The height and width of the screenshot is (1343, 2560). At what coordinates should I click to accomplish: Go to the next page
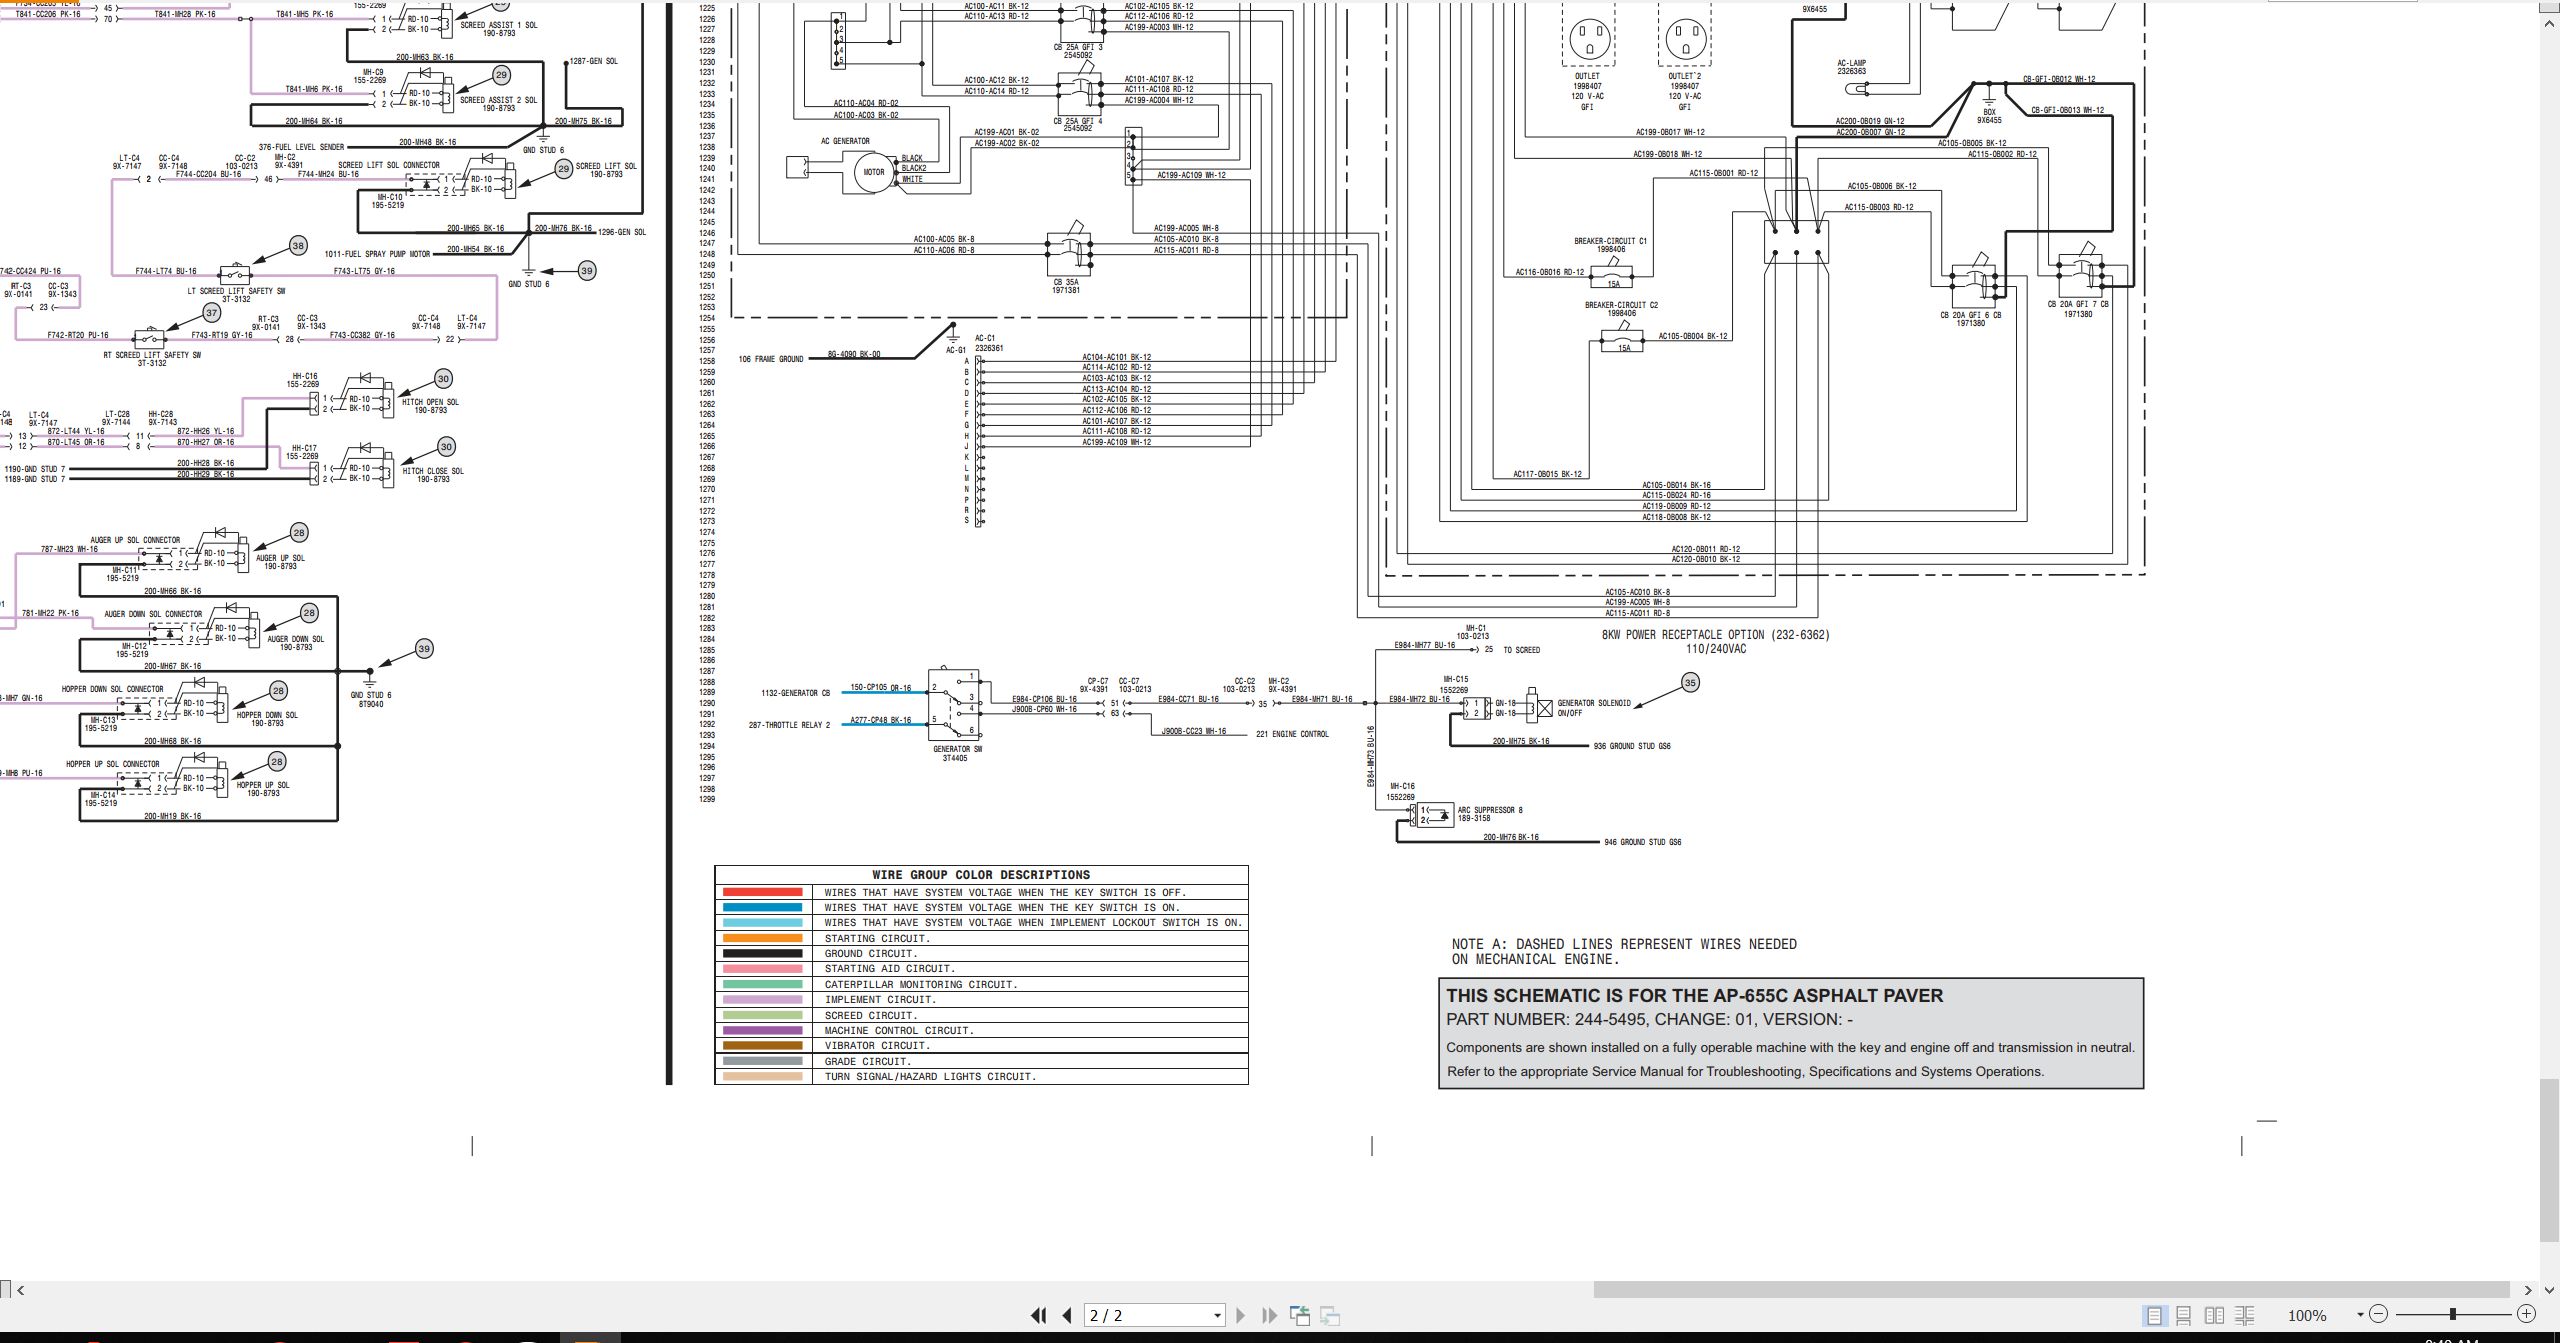1240,1316
